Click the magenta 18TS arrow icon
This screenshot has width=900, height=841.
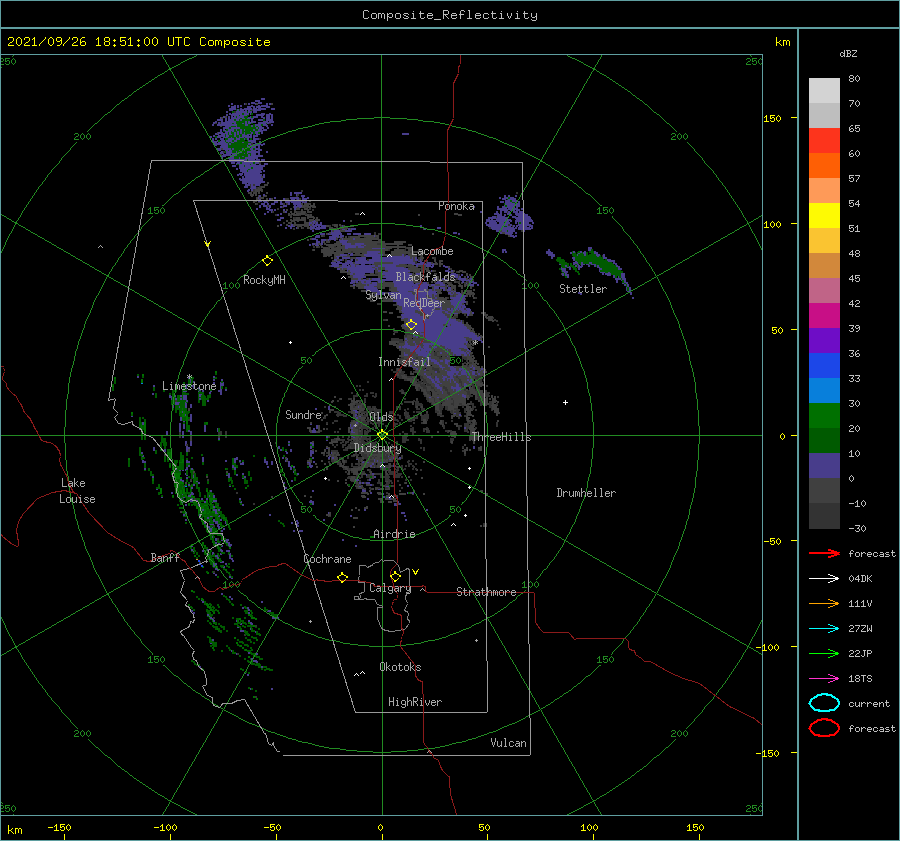824,679
